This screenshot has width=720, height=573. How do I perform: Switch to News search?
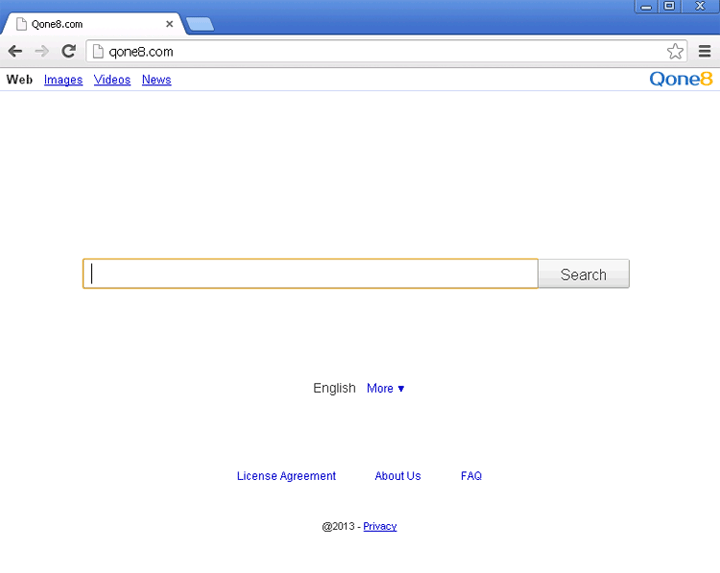pyautogui.click(x=156, y=80)
